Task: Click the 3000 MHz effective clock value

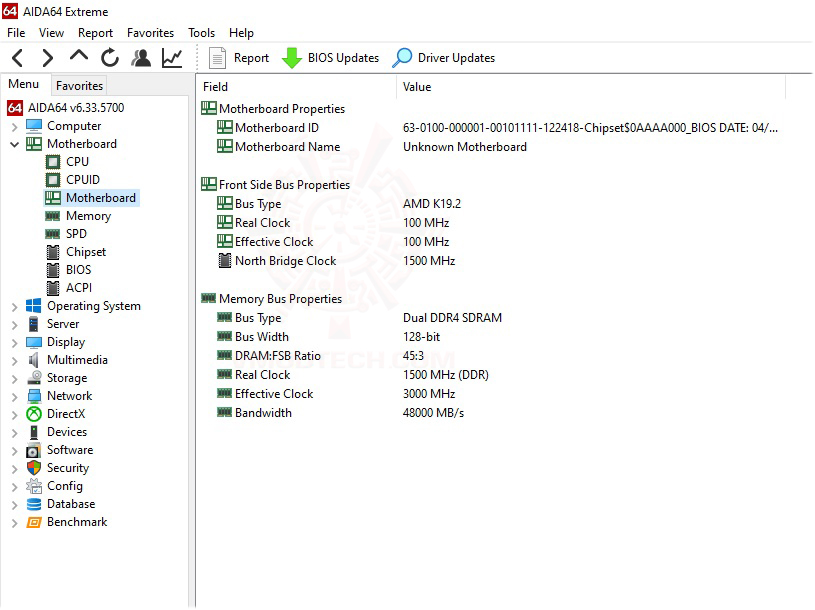Action: click(429, 394)
